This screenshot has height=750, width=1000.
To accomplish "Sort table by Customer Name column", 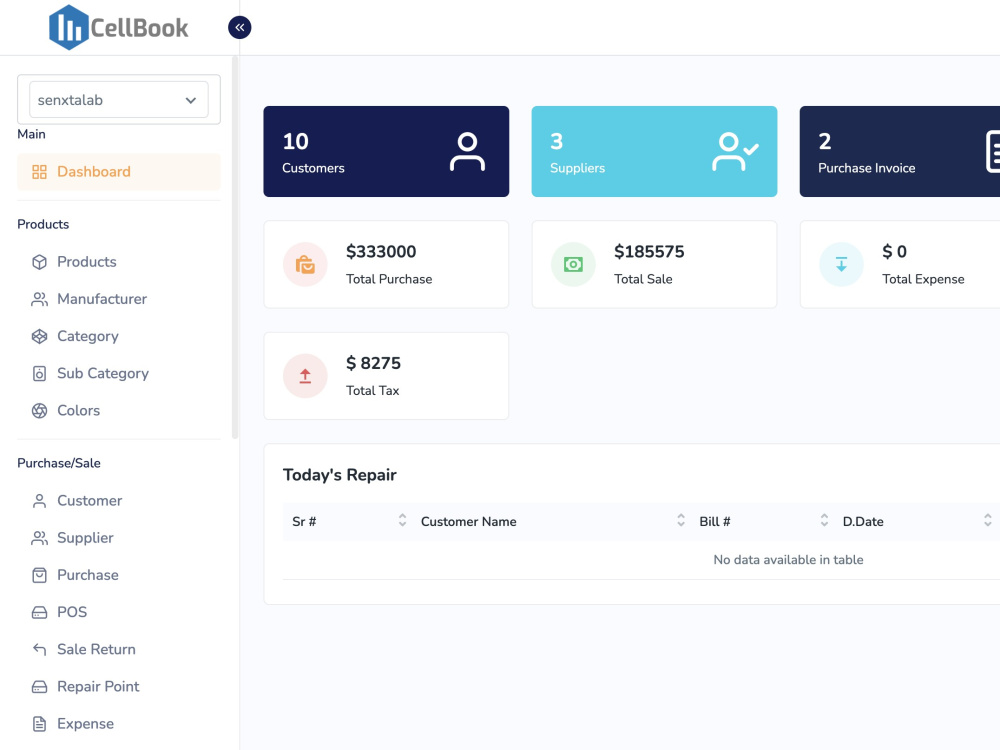I will pyautogui.click(x=551, y=521).
